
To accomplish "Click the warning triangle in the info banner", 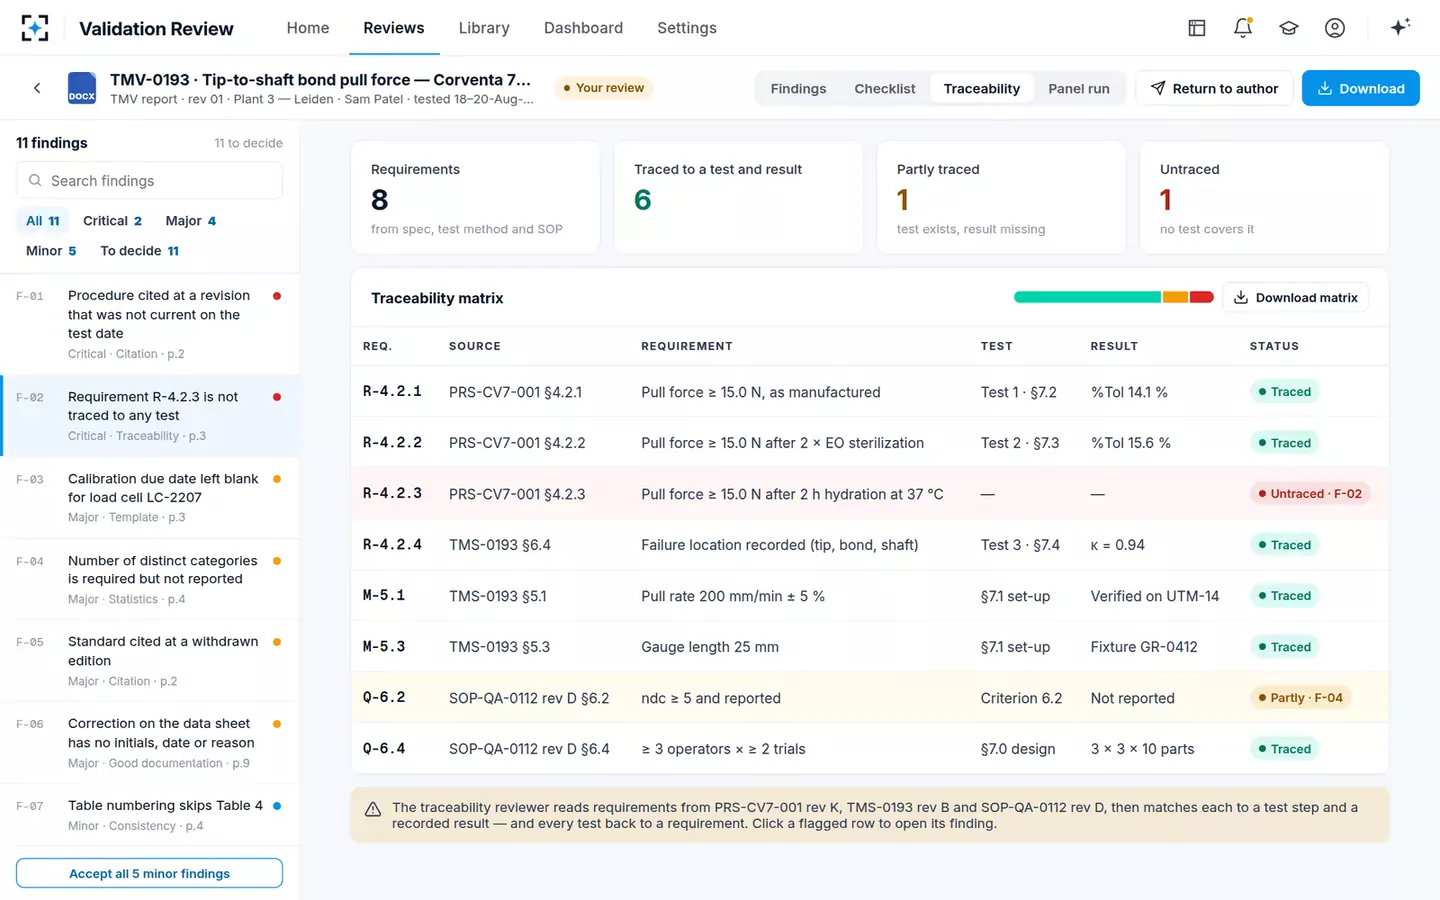I will [373, 810].
